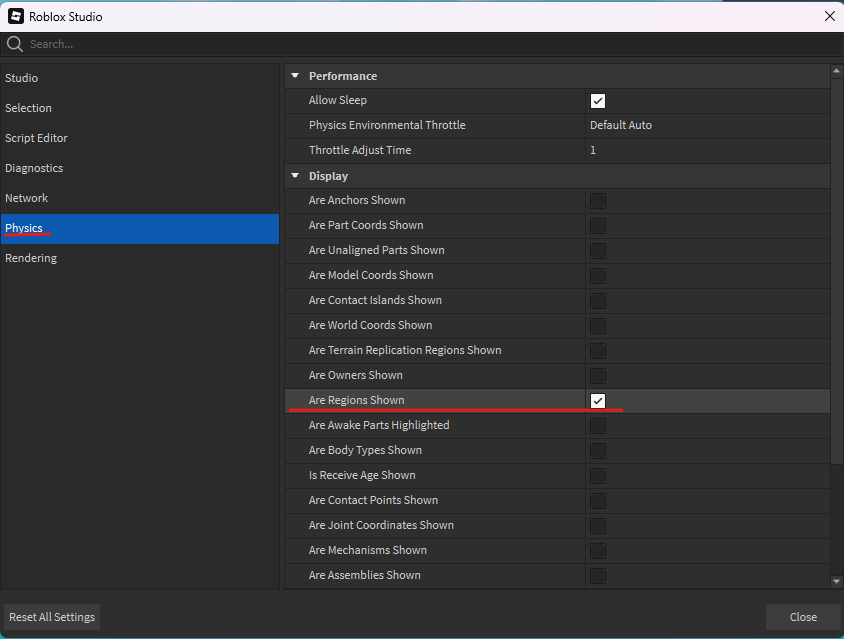Select the Allow Sleep label
This screenshot has height=639, width=844.
point(337,100)
